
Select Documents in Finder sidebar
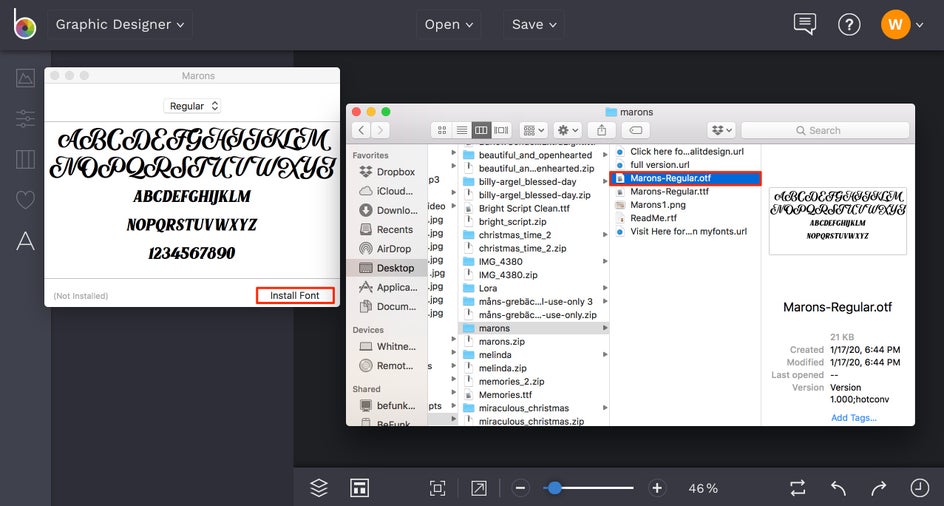tap(387, 307)
